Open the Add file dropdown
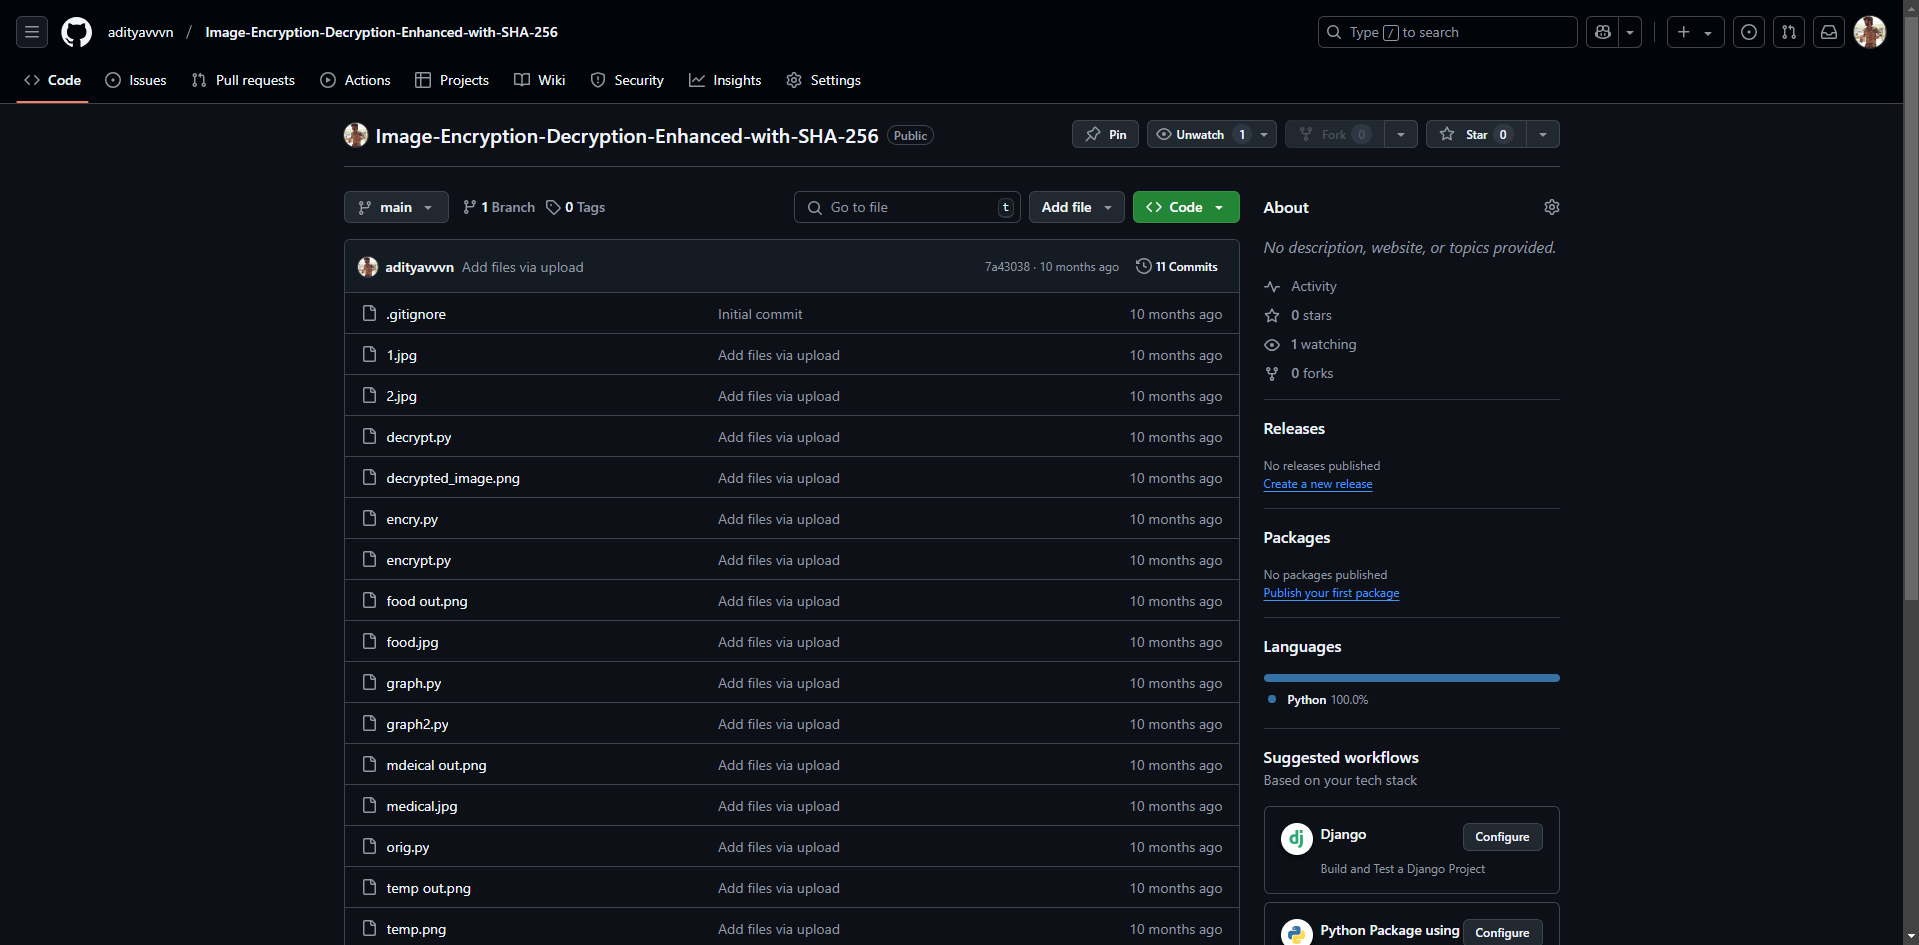This screenshot has width=1919, height=945. [1076, 207]
